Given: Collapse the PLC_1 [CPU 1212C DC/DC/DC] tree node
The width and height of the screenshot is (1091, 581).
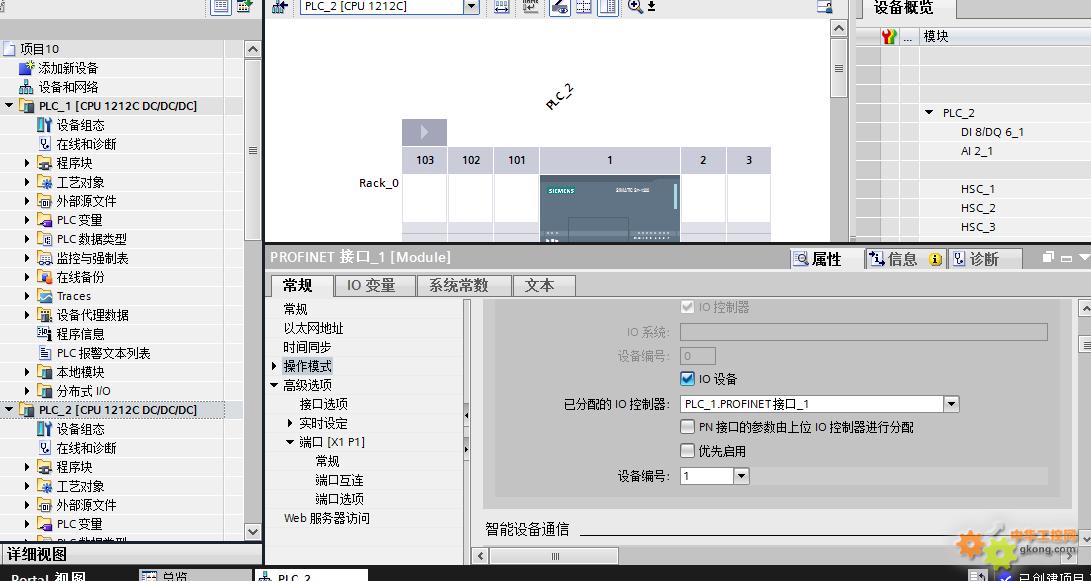Looking at the screenshot, I should [x=9, y=106].
